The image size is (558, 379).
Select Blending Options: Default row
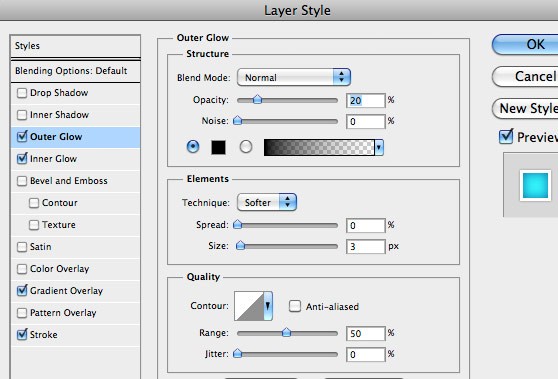coord(75,71)
